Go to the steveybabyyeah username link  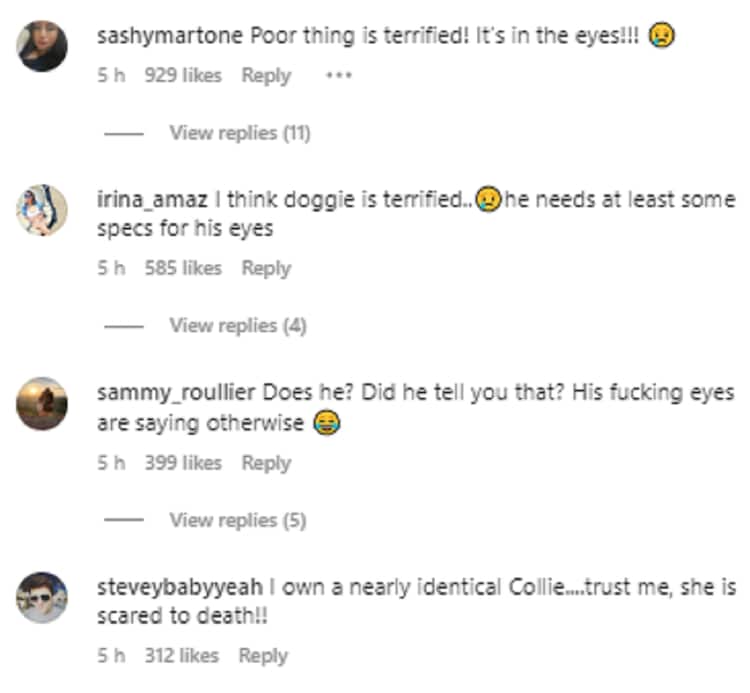point(174,587)
